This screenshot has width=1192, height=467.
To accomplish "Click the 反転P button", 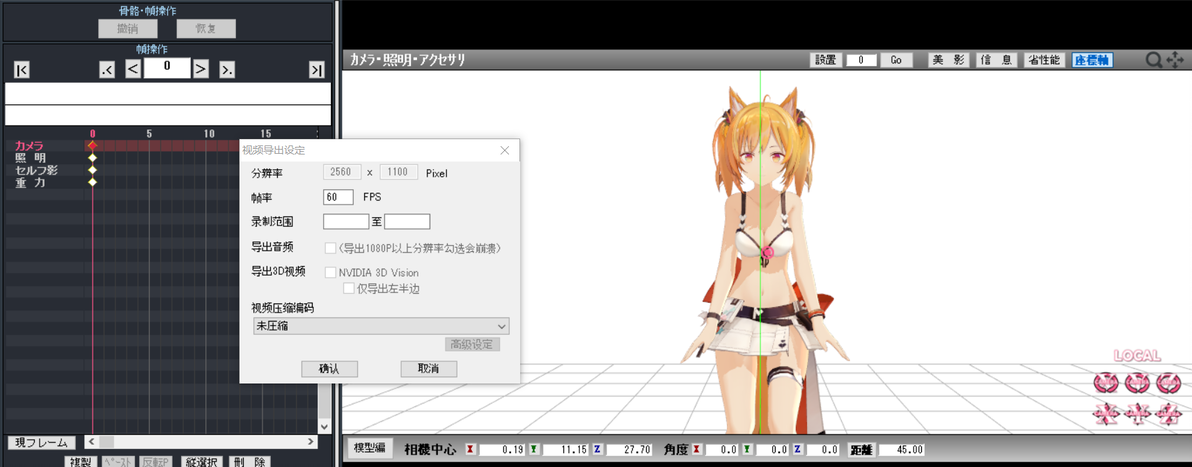I will [x=157, y=461].
